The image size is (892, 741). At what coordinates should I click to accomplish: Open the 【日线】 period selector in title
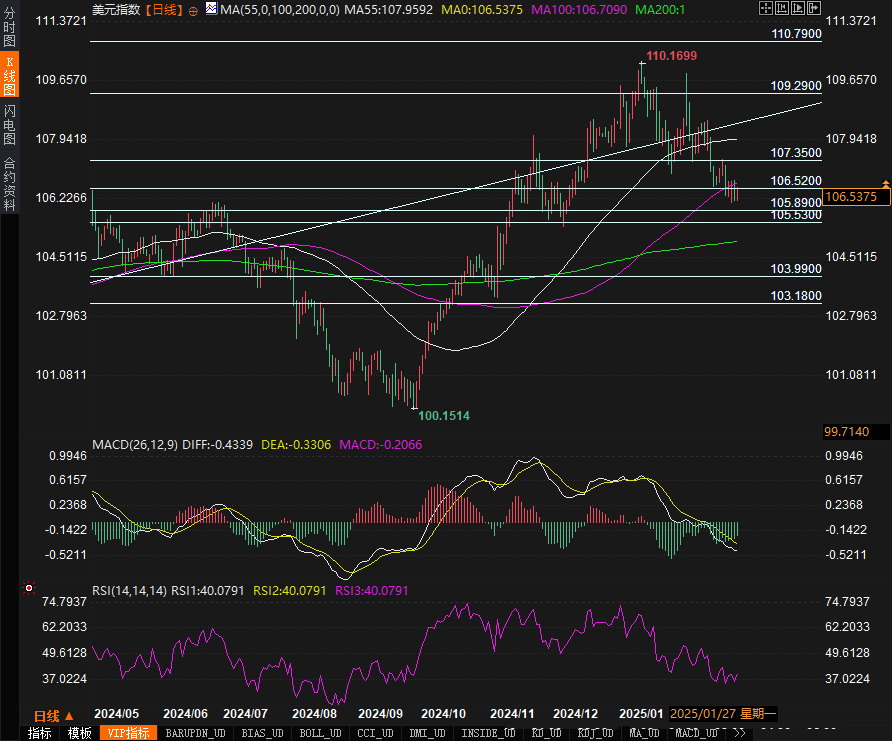click(x=163, y=10)
